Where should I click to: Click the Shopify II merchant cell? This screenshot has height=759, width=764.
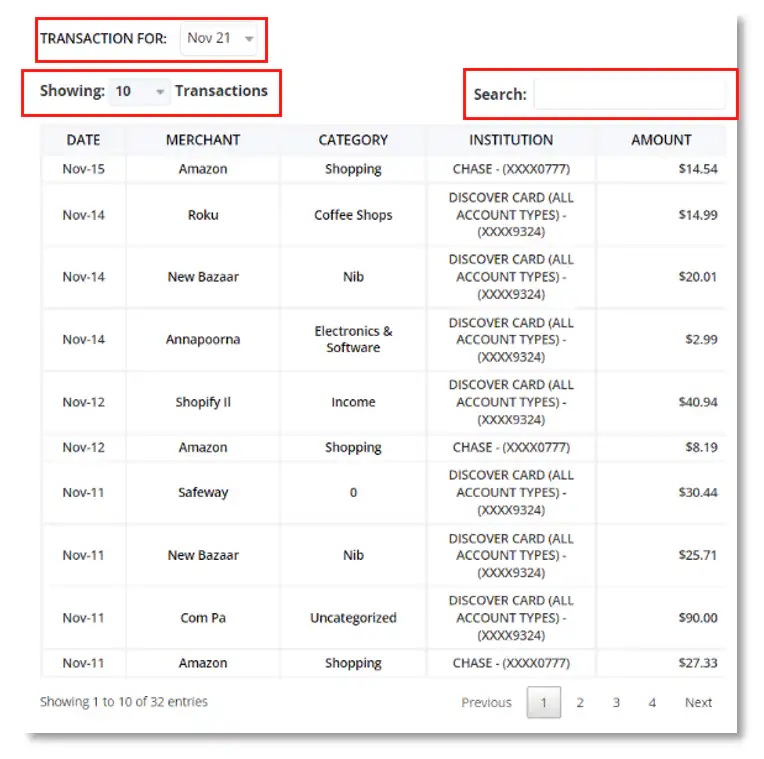tap(203, 402)
